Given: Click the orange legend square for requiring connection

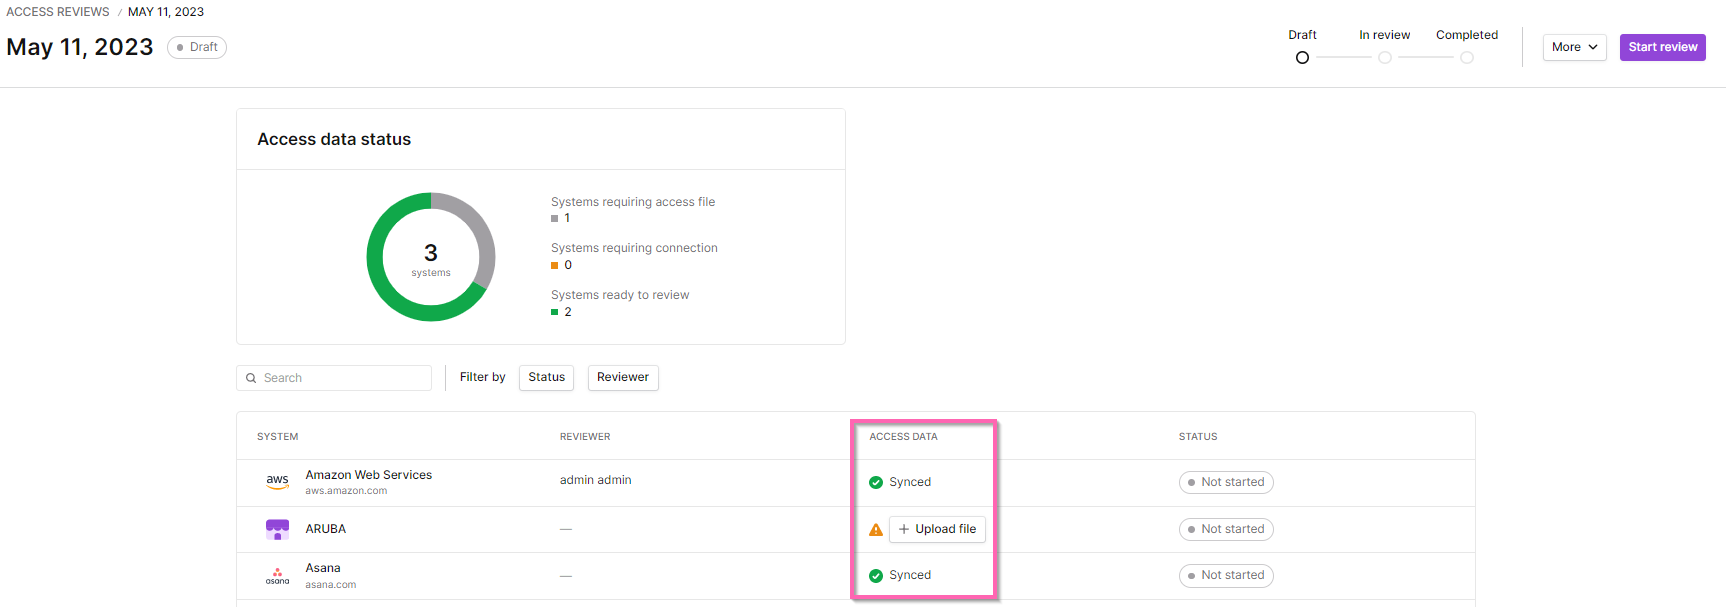Looking at the screenshot, I should [554, 265].
